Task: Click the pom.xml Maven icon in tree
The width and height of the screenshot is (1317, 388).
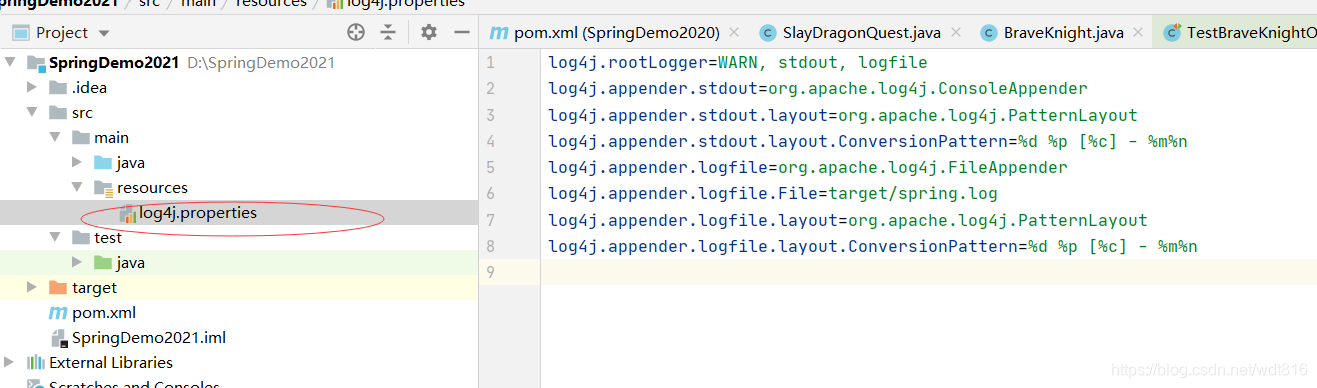Action: click(58, 313)
